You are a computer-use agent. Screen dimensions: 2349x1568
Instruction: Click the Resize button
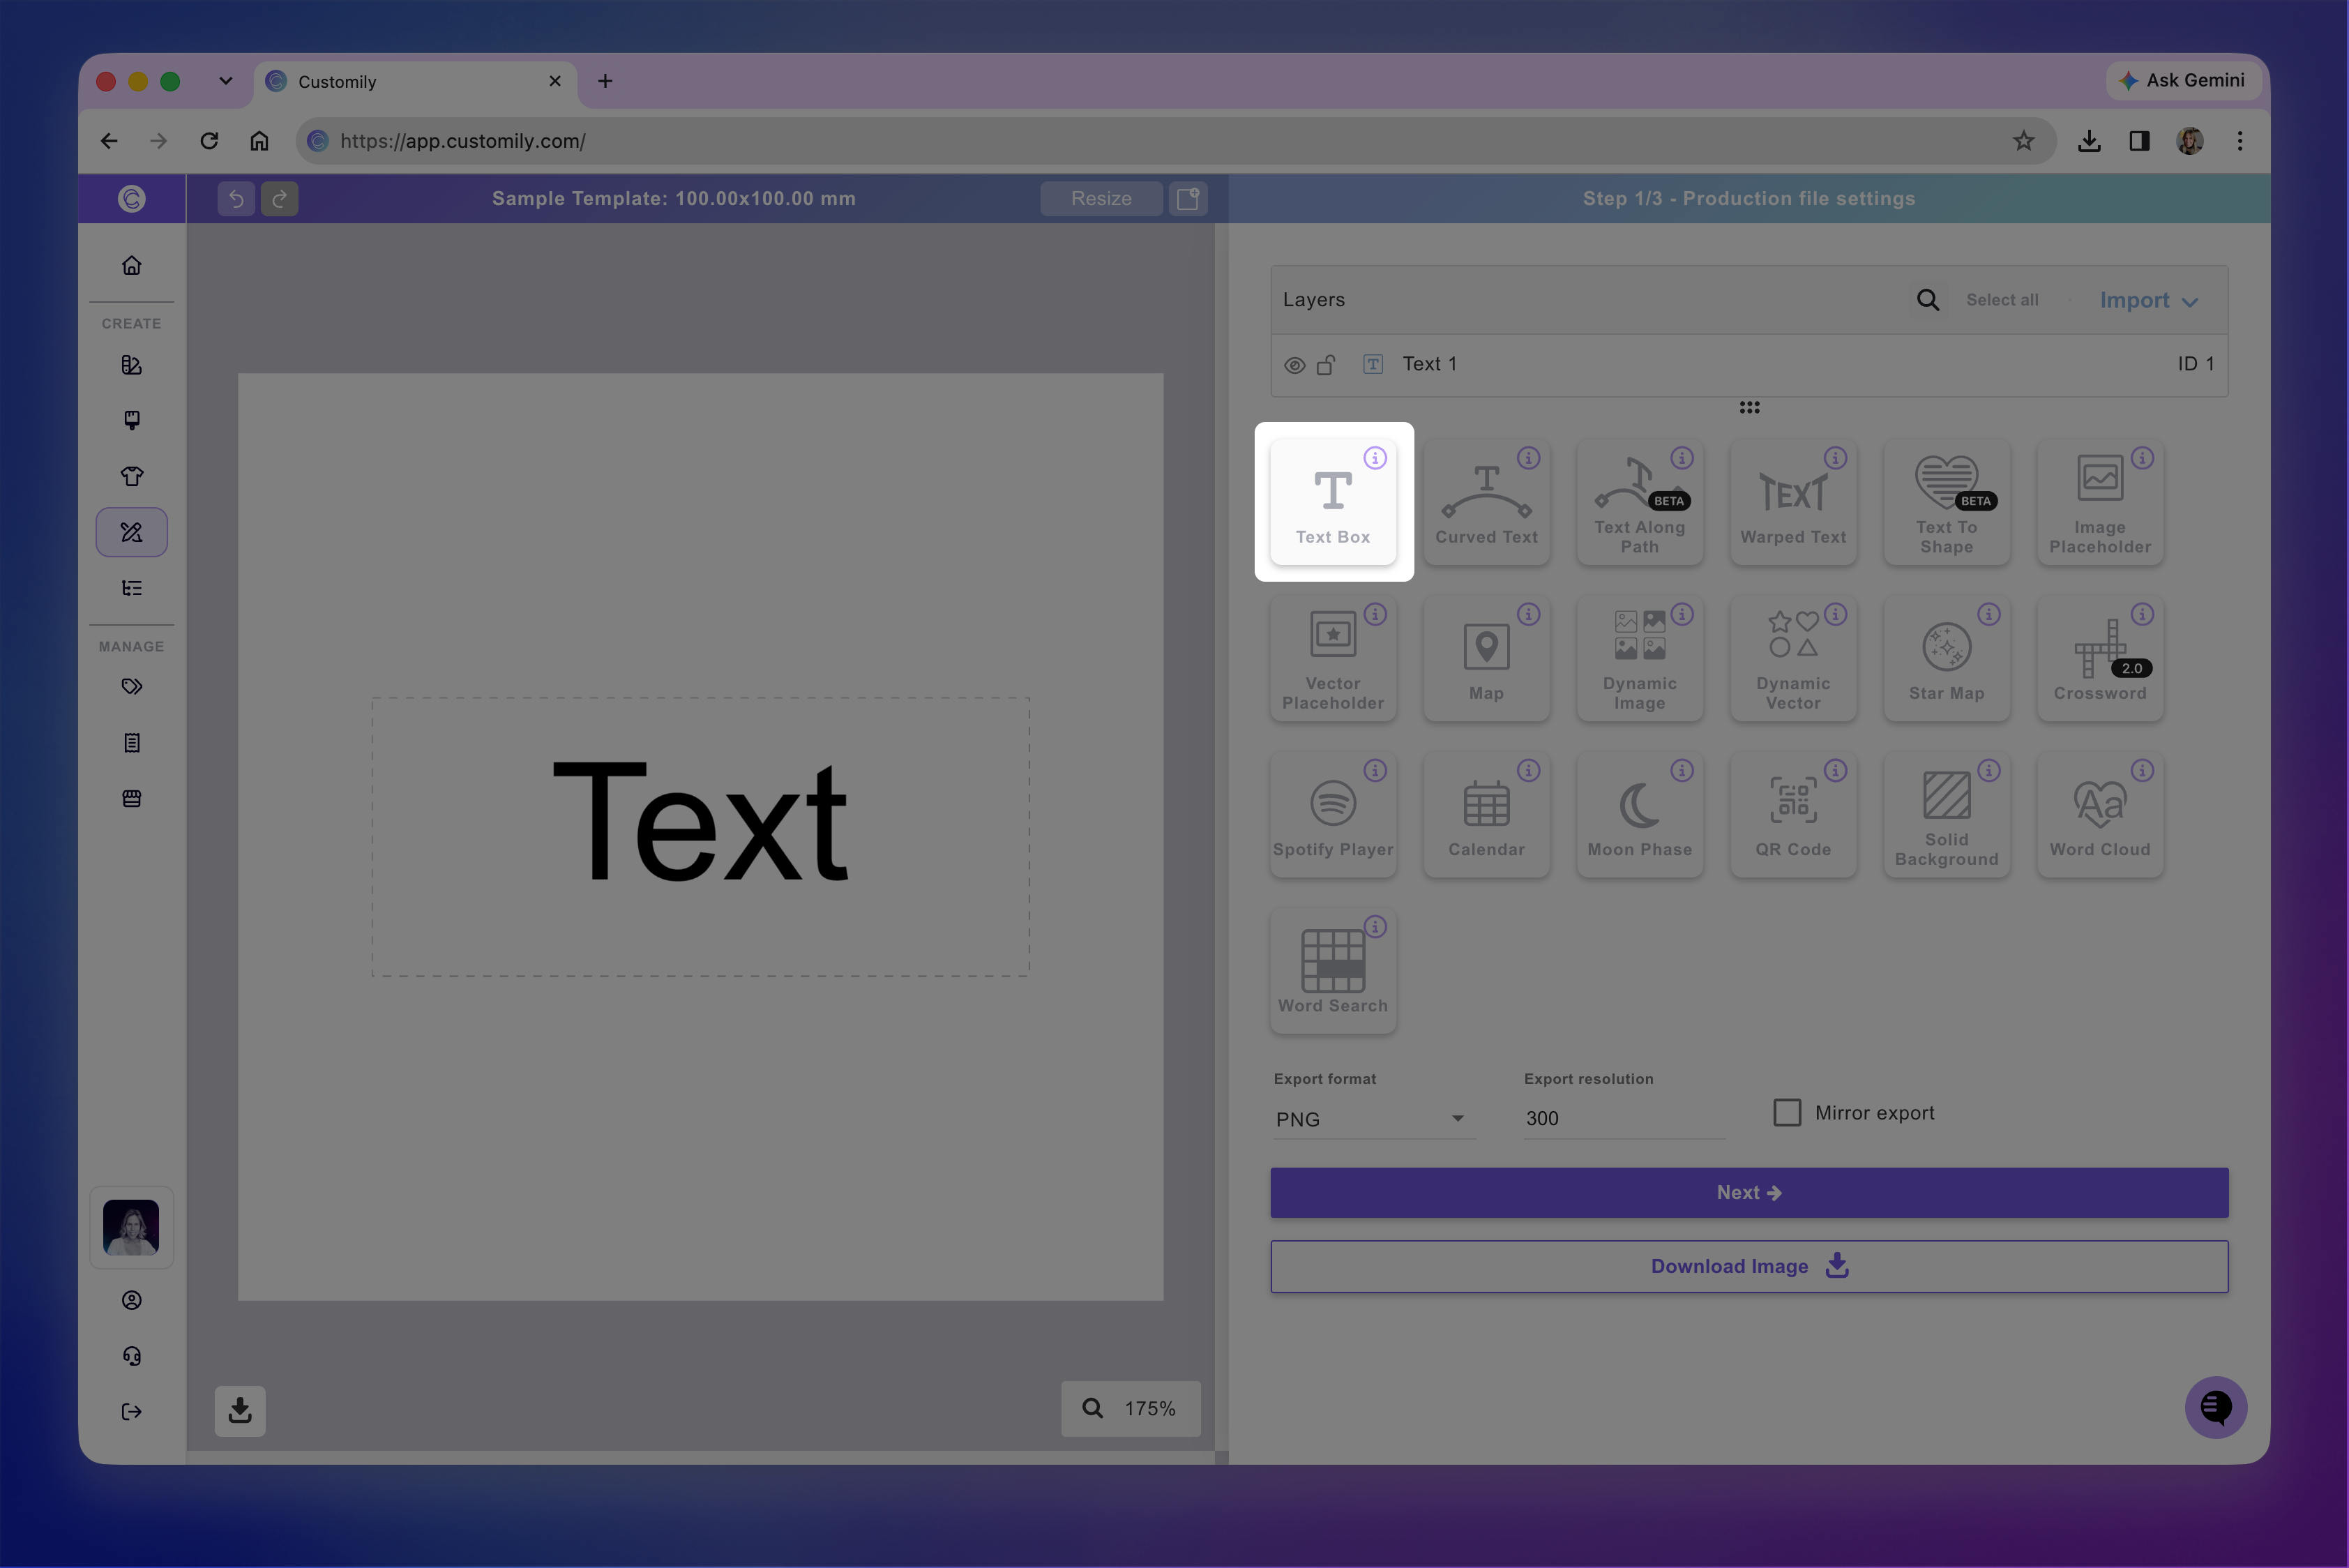1101,198
